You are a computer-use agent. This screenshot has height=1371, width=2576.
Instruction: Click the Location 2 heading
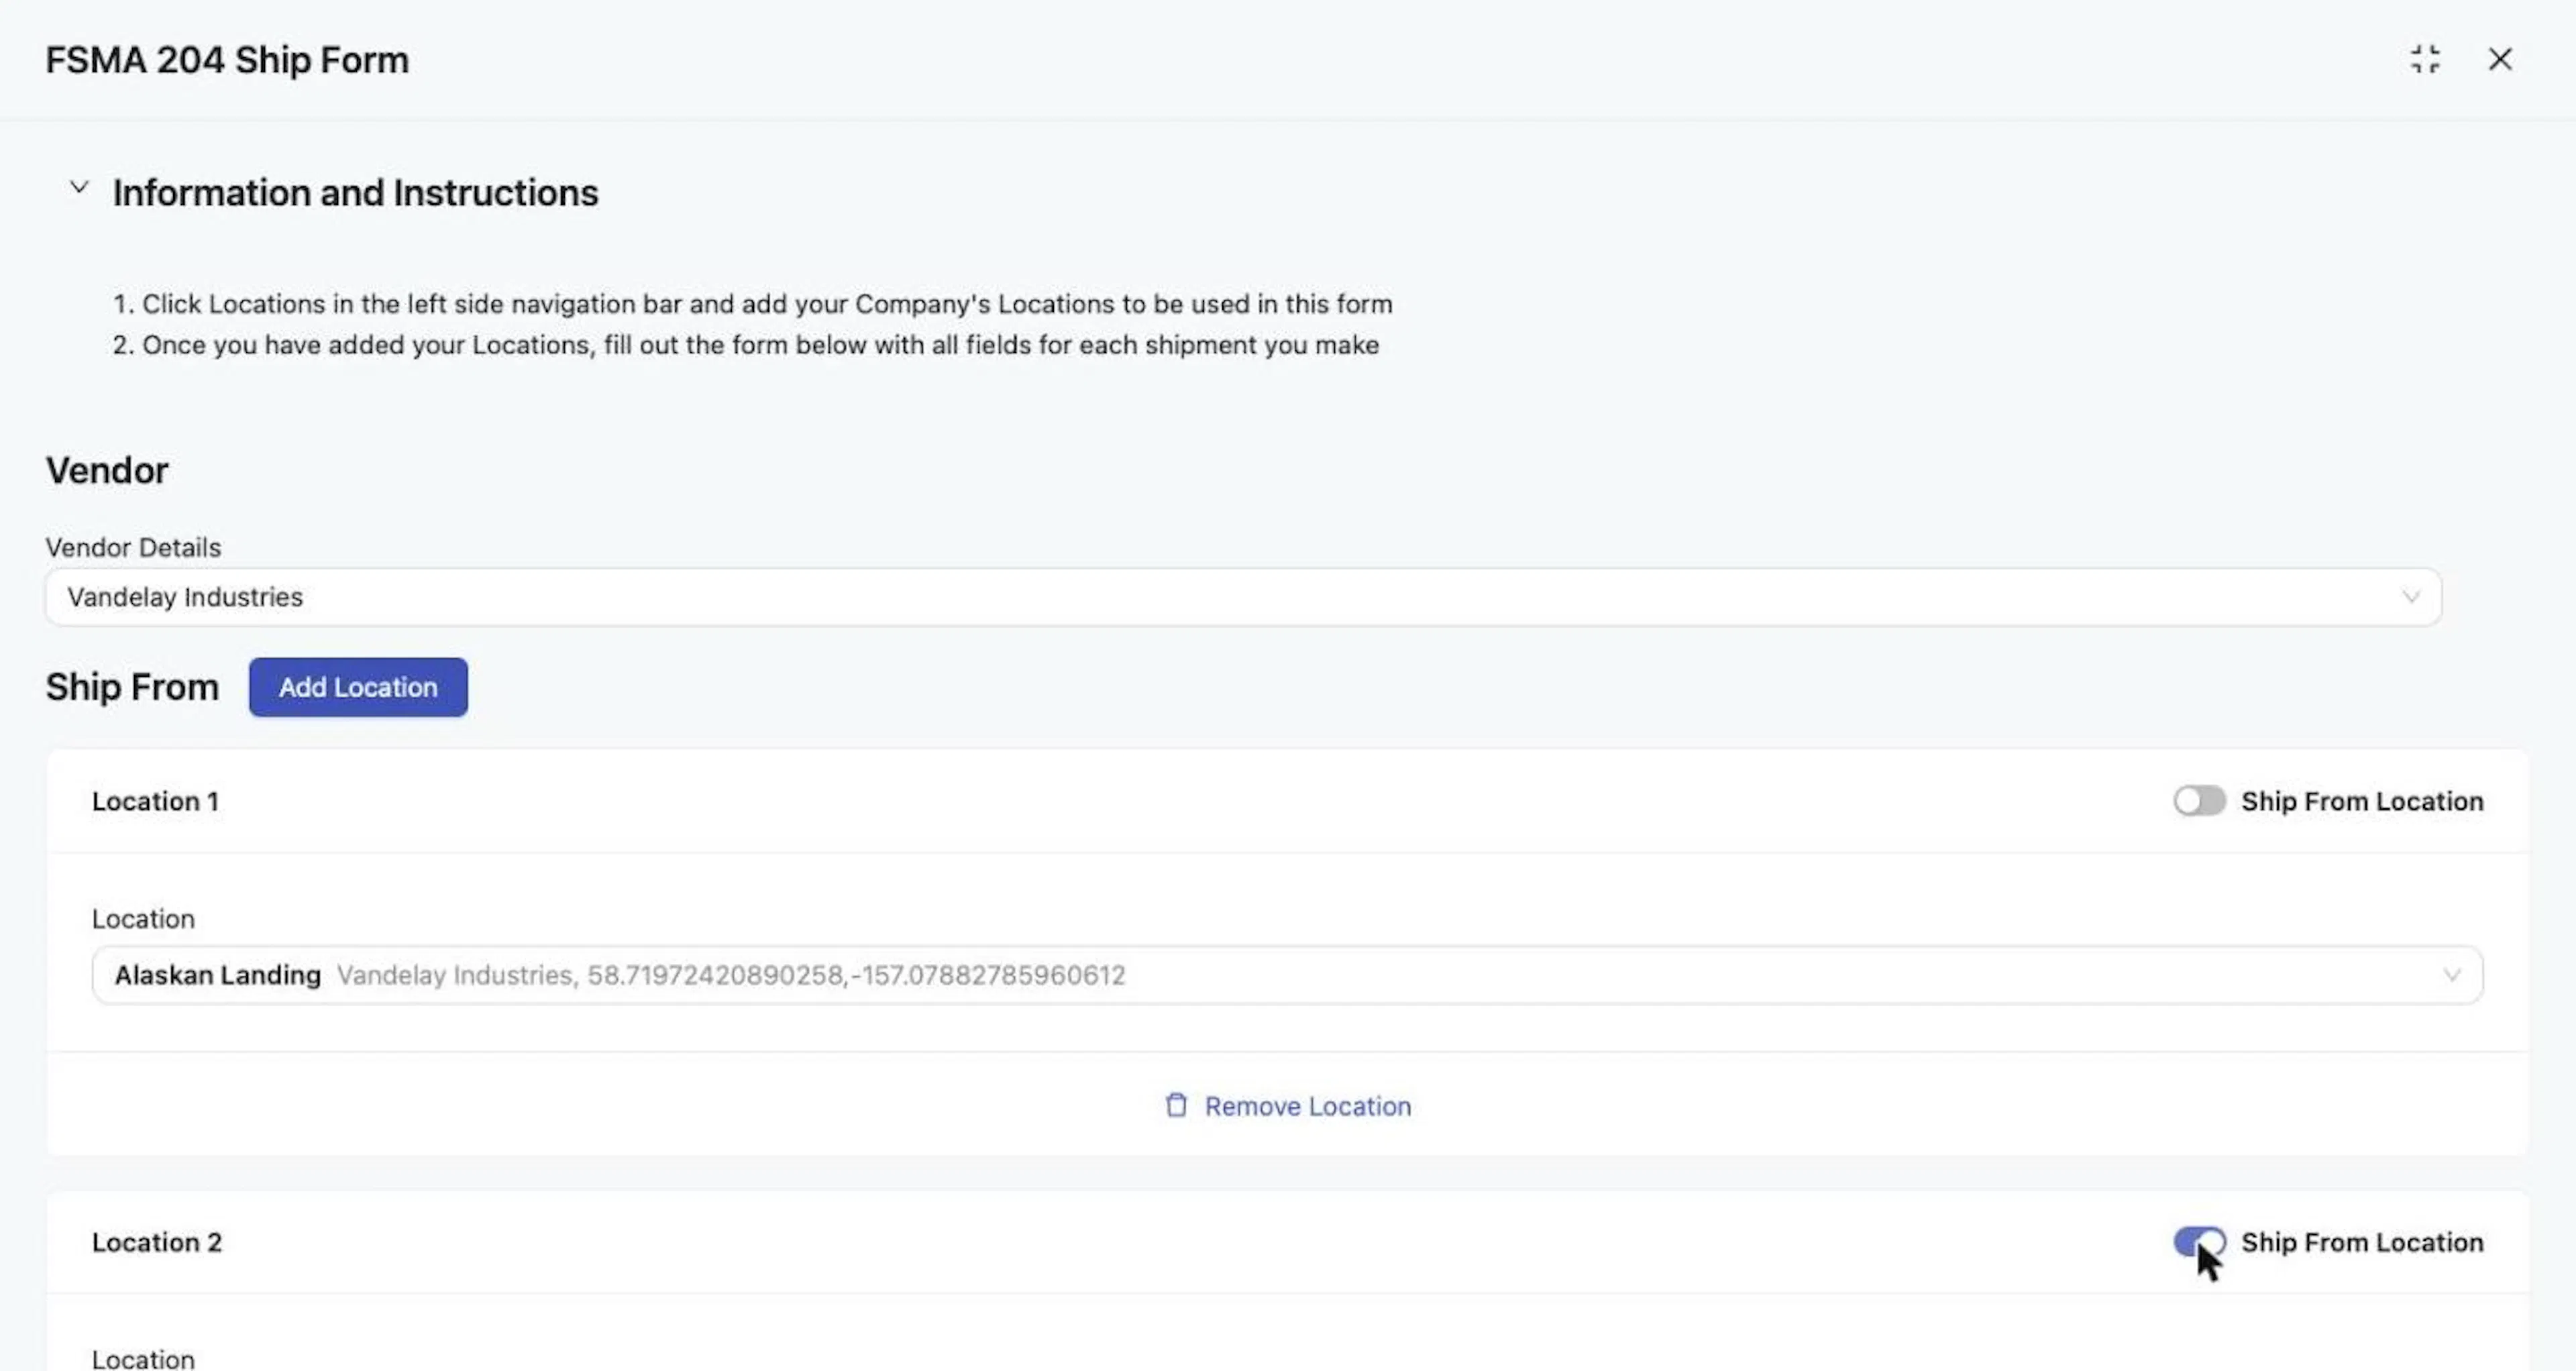coord(157,1242)
